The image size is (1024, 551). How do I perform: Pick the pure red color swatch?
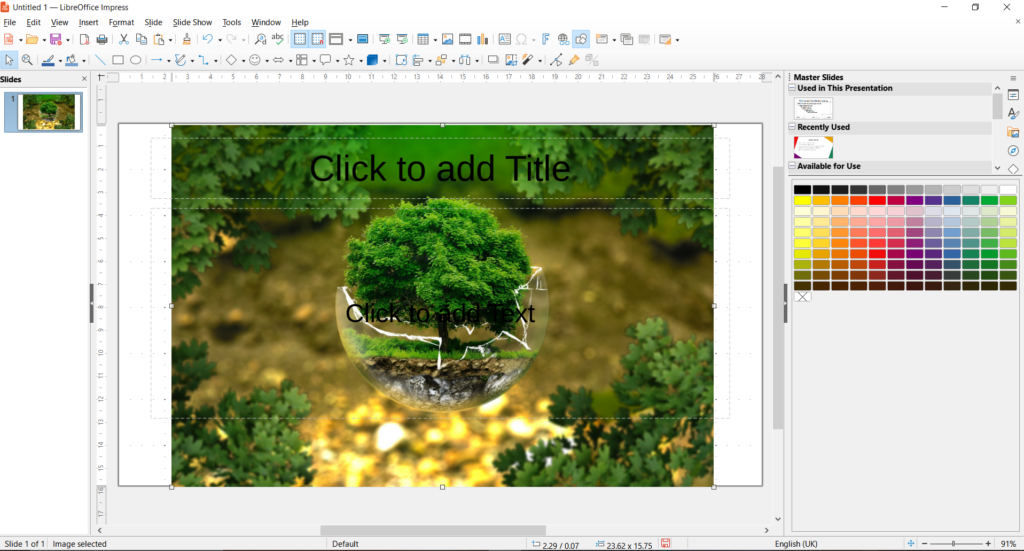pyautogui.click(x=877, y=200)
